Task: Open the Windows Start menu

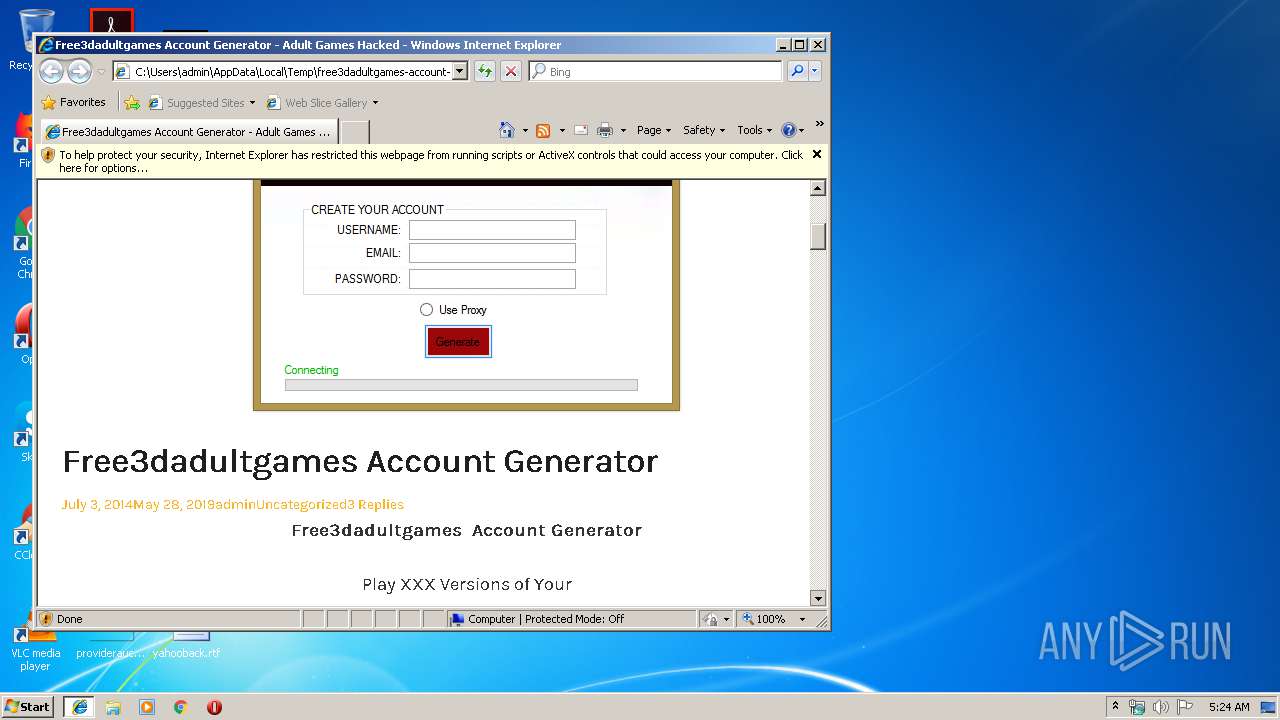Action: coord(28,706)
